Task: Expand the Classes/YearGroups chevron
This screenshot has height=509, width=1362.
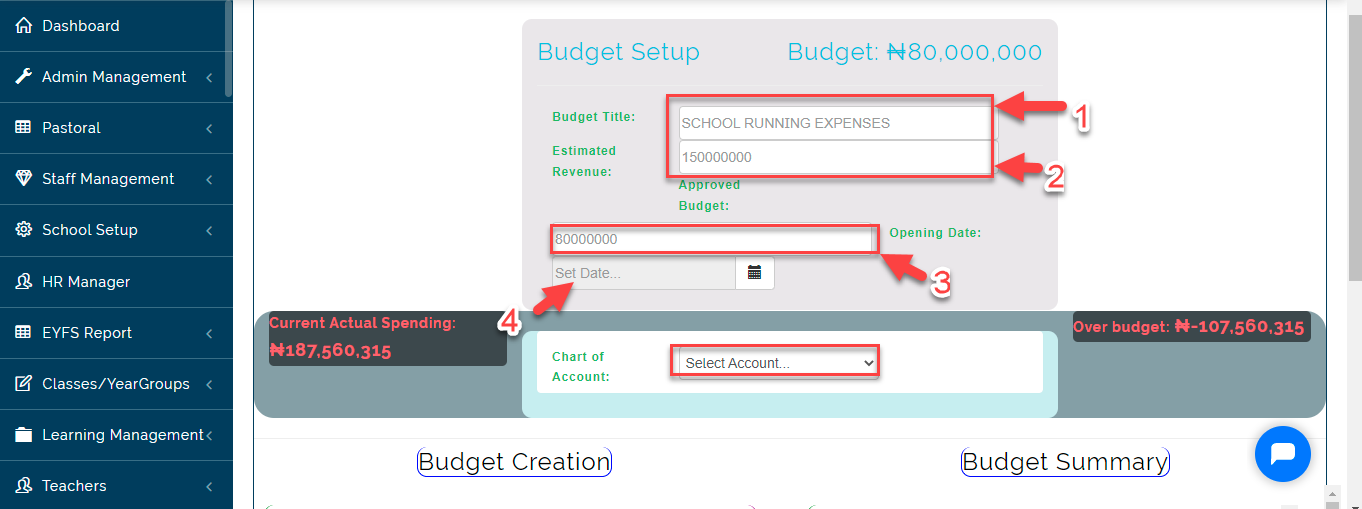Action: (209, 384)
